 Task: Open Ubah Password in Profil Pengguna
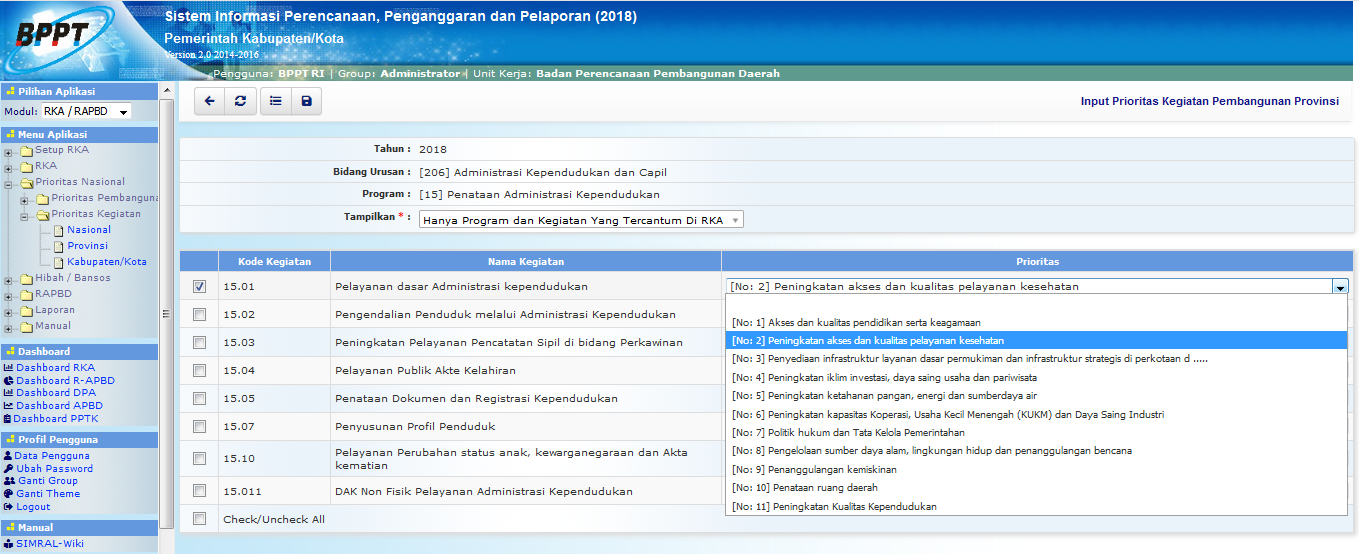point(54,469)
